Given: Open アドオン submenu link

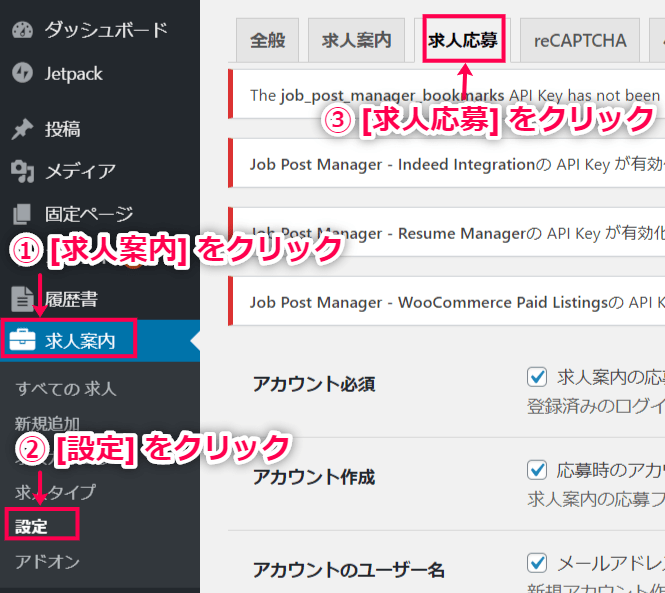Looking at the screenshot, I should (x=47, y=562).
